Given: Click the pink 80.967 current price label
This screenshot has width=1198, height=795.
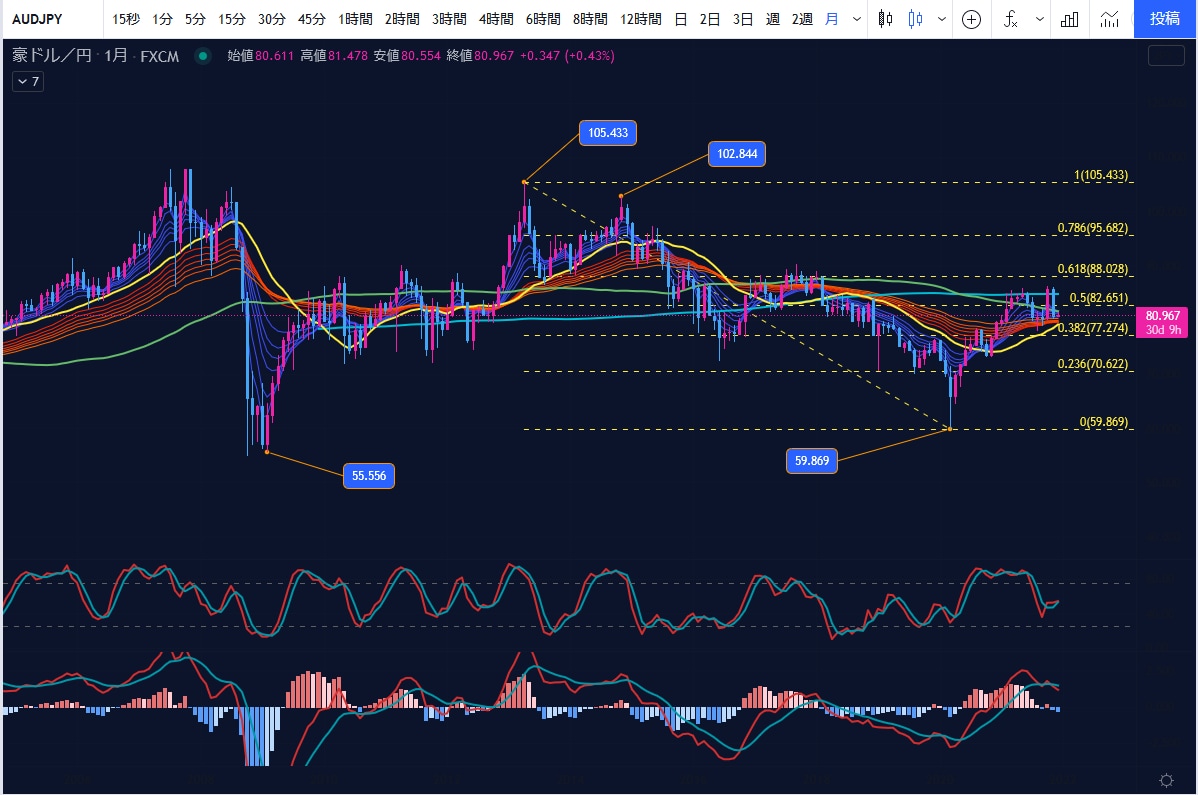Looking at the screenshot, I should pos(1162,322).
